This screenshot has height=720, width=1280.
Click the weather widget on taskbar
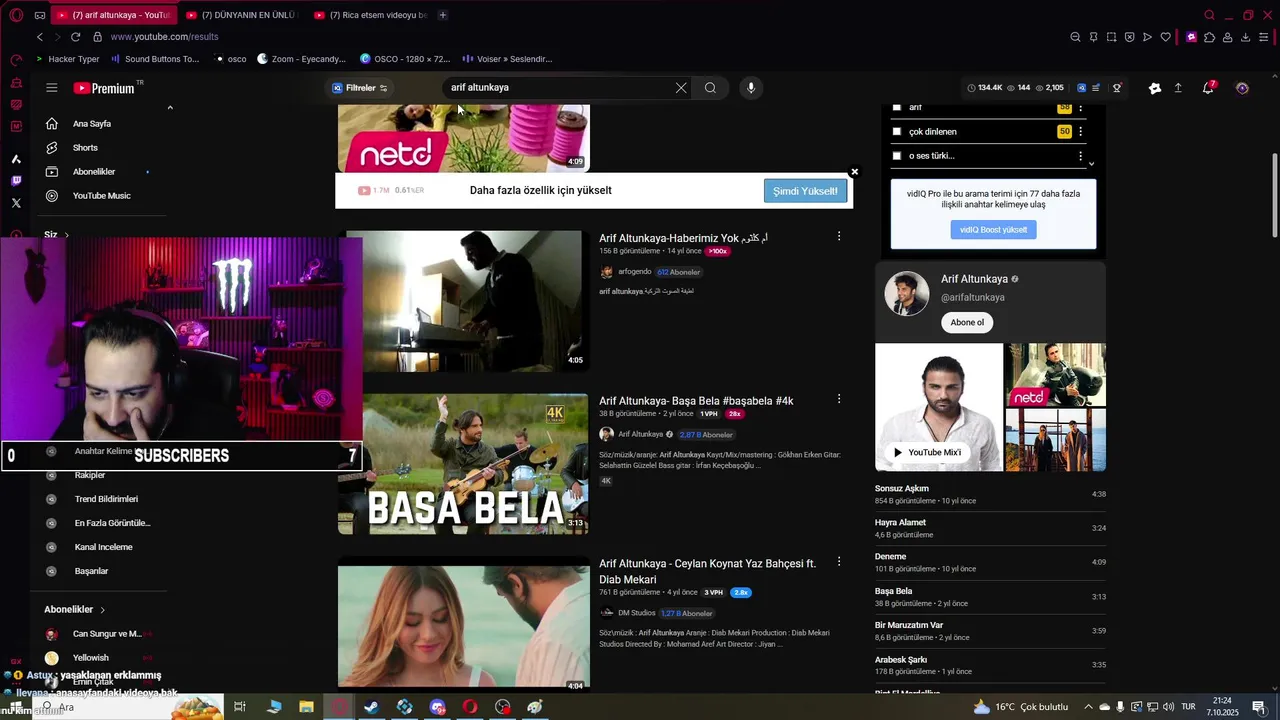click(x=1020, y=707)
